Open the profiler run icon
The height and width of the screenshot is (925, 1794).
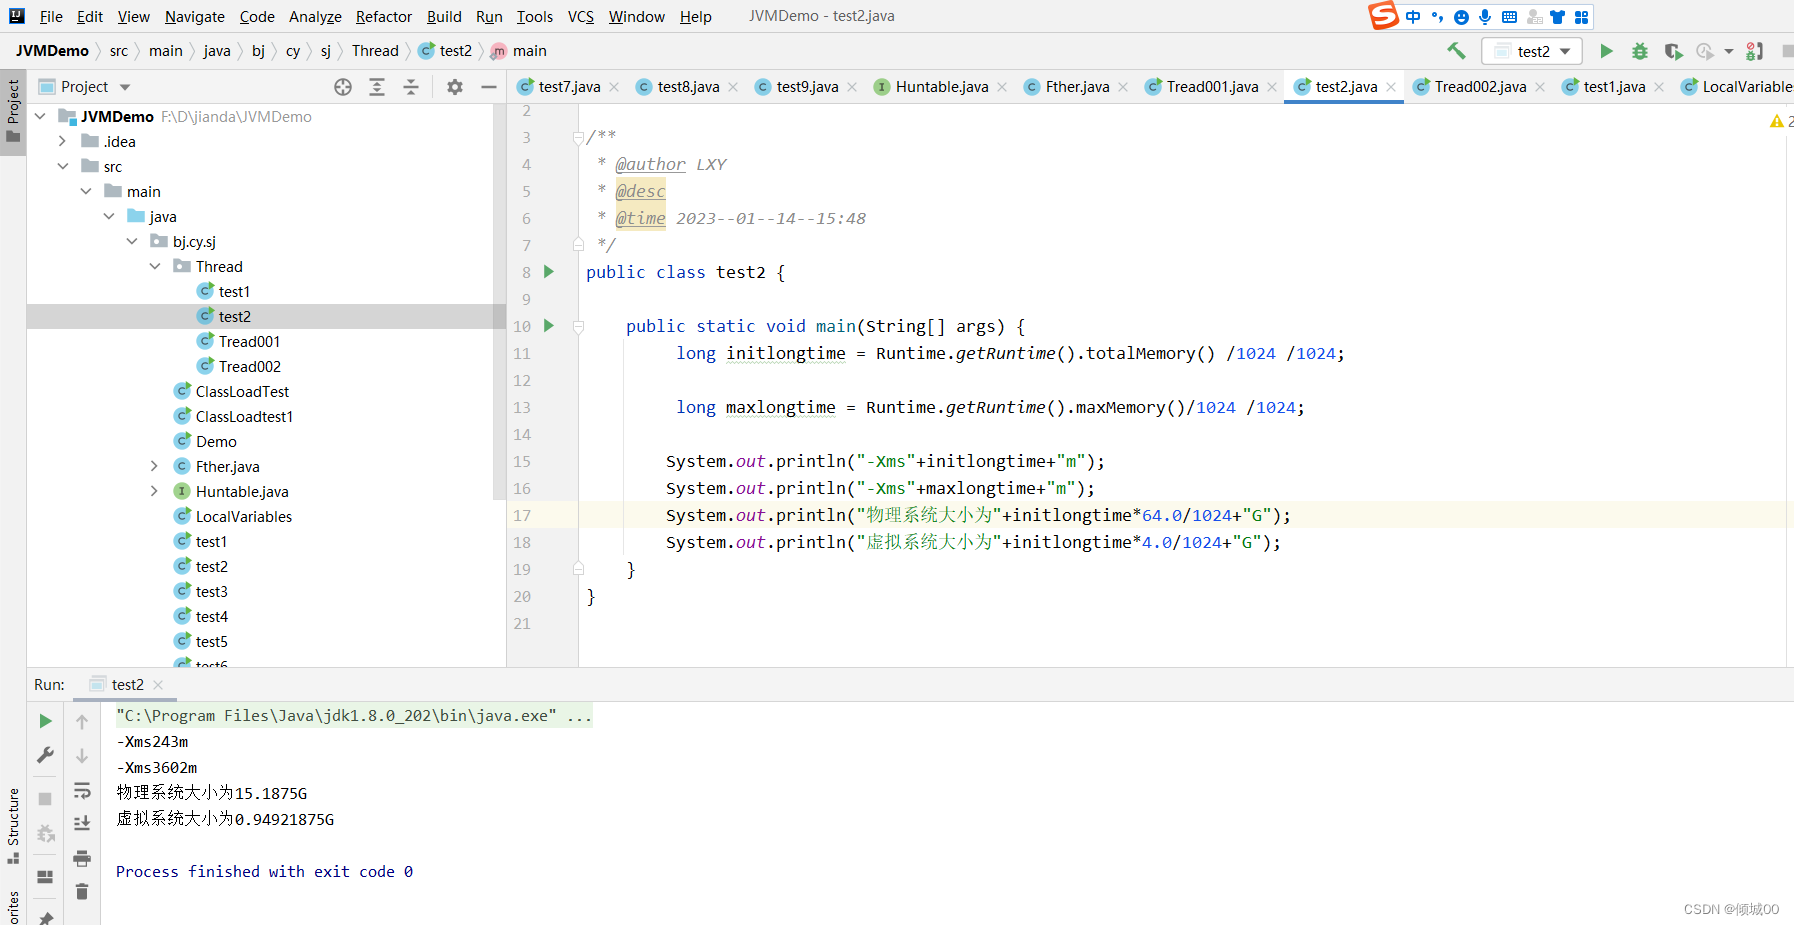(x=1706, y=51)
